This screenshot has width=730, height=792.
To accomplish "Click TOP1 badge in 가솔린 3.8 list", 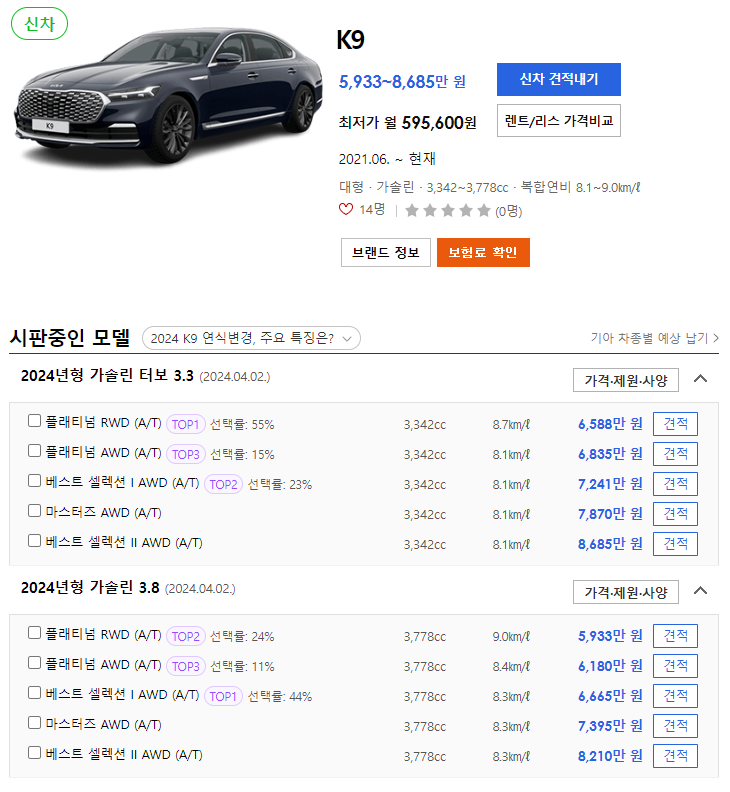I will tap(223, 697).
